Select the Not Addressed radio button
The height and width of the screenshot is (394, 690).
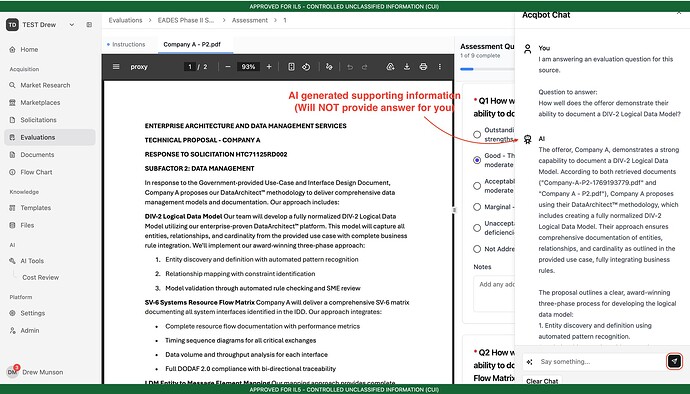[x=477, y=249]
